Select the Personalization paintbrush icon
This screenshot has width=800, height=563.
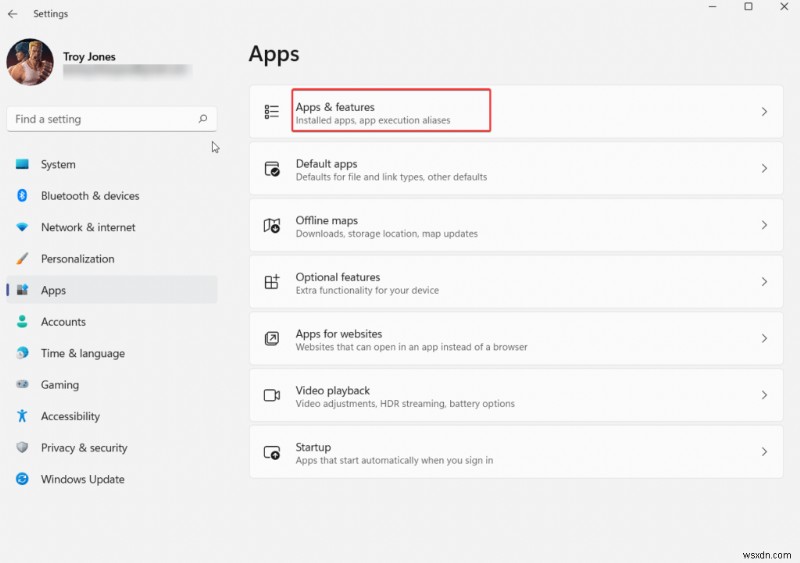pyautogui.click(x=22, y=259)
